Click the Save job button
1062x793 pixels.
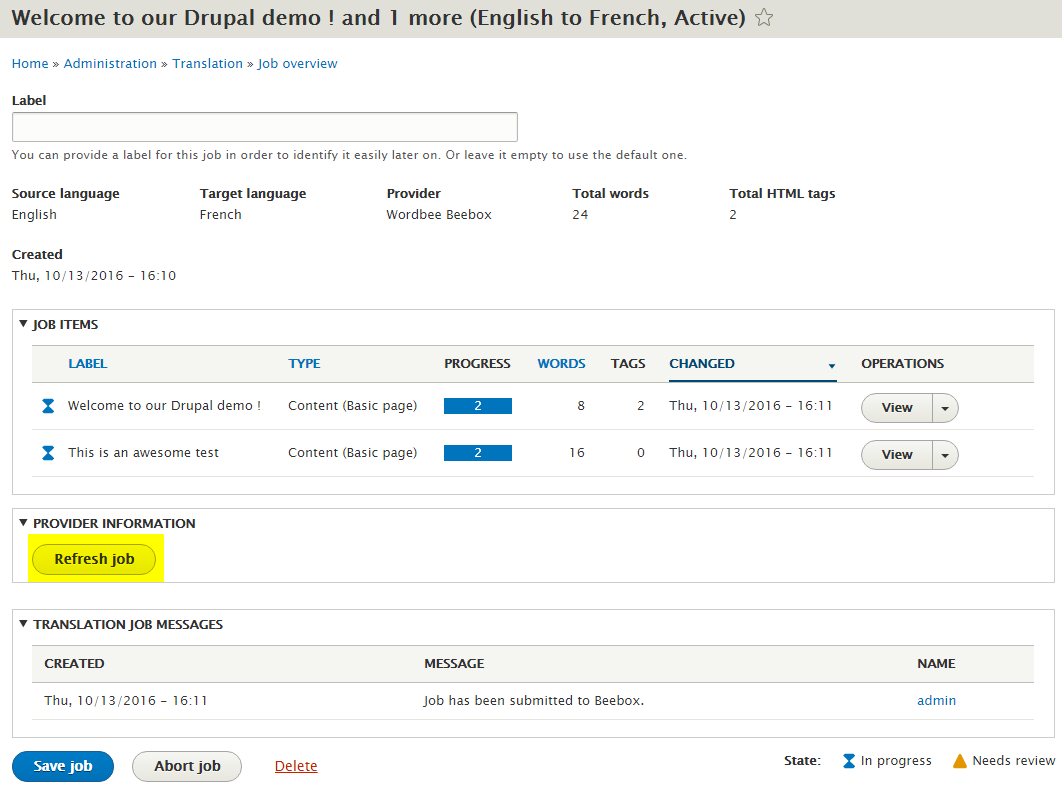tap(63, 766)
